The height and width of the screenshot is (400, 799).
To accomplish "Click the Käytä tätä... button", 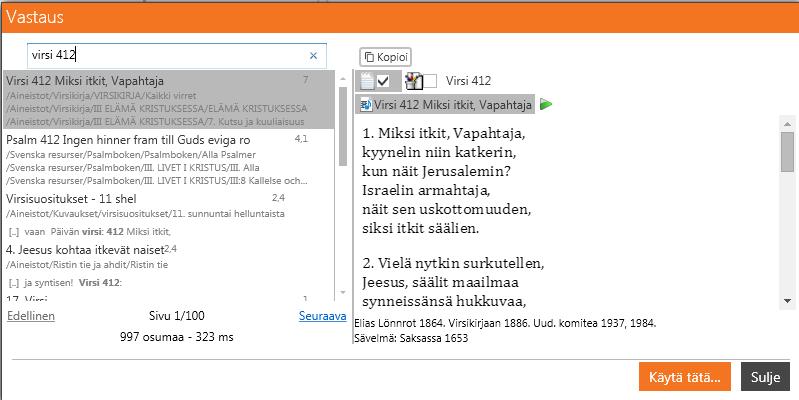I will (684, 377).
